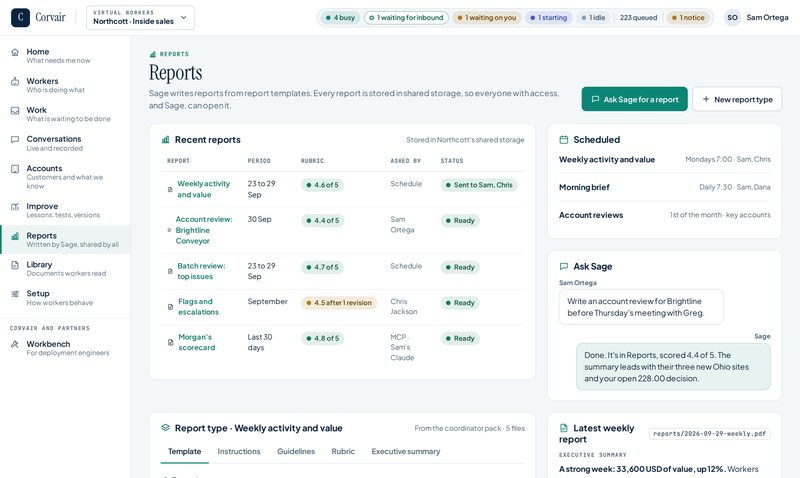Click the Weekly activity and value schedule row

(x=664, y=160)
